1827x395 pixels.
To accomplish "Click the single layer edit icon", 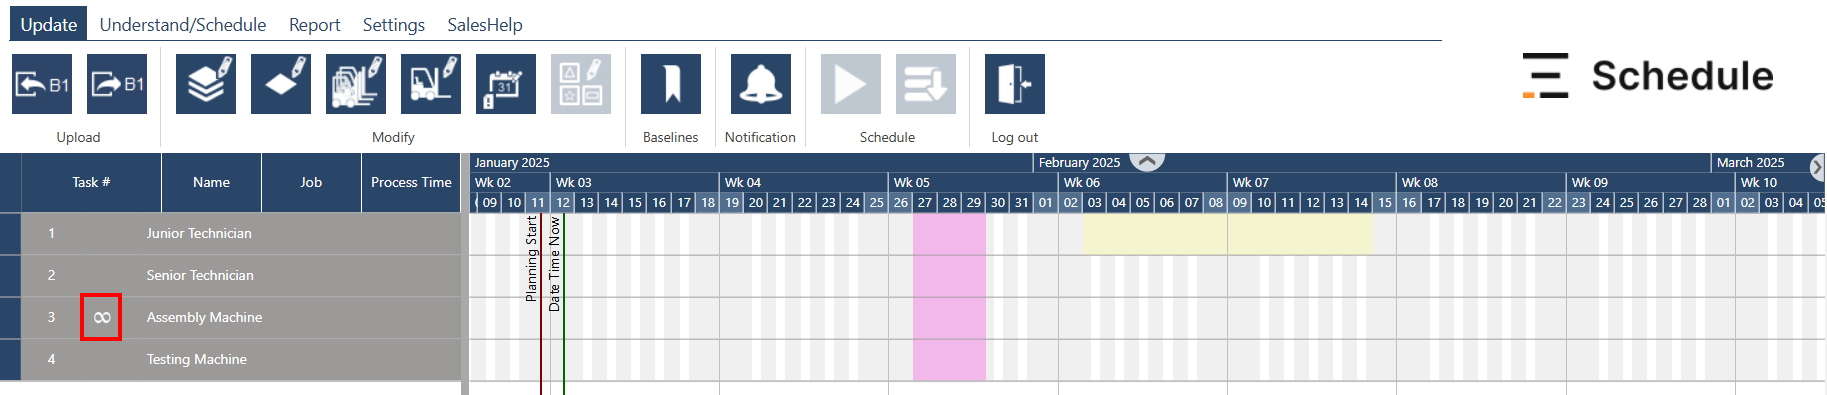I will pyautogui.click(x=281, y=84).
